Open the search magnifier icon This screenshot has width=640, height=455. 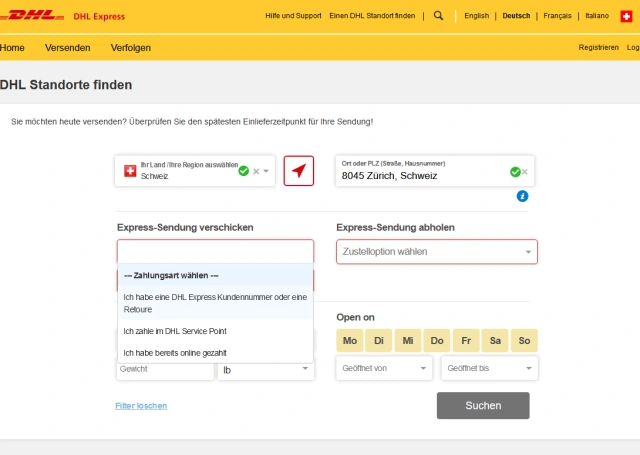(438, 16)
